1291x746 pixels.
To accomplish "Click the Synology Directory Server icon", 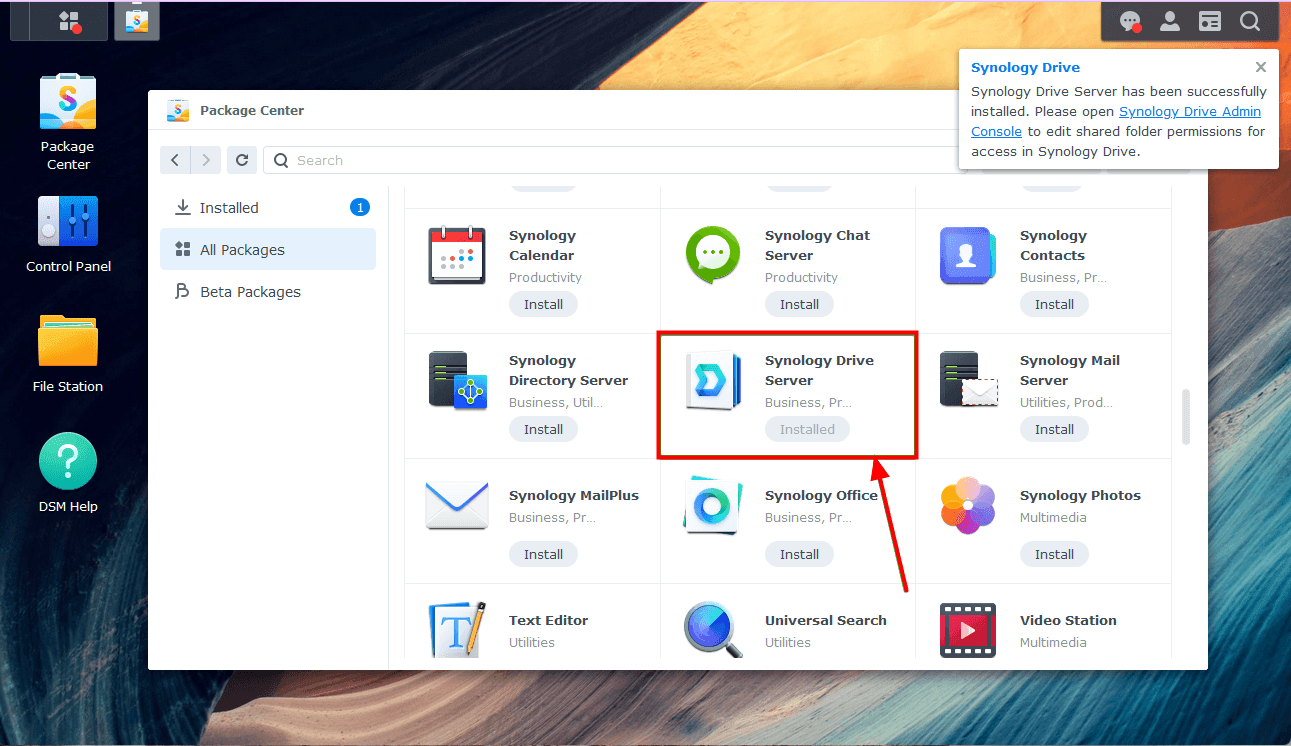I will pyautogui.click(x=457, y=380).
